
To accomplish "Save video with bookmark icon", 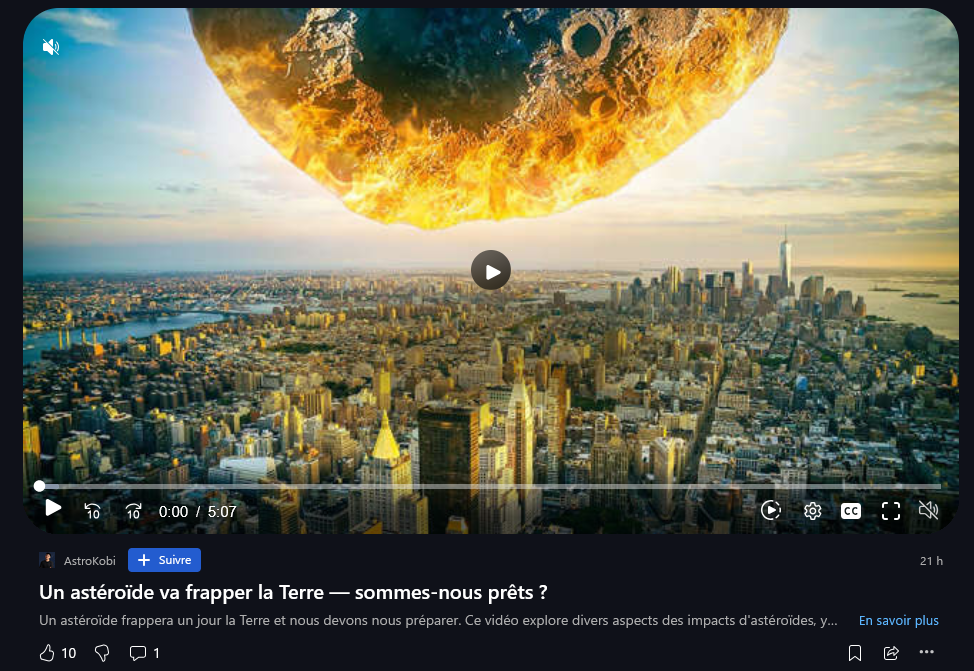I will tap(855, 652).
